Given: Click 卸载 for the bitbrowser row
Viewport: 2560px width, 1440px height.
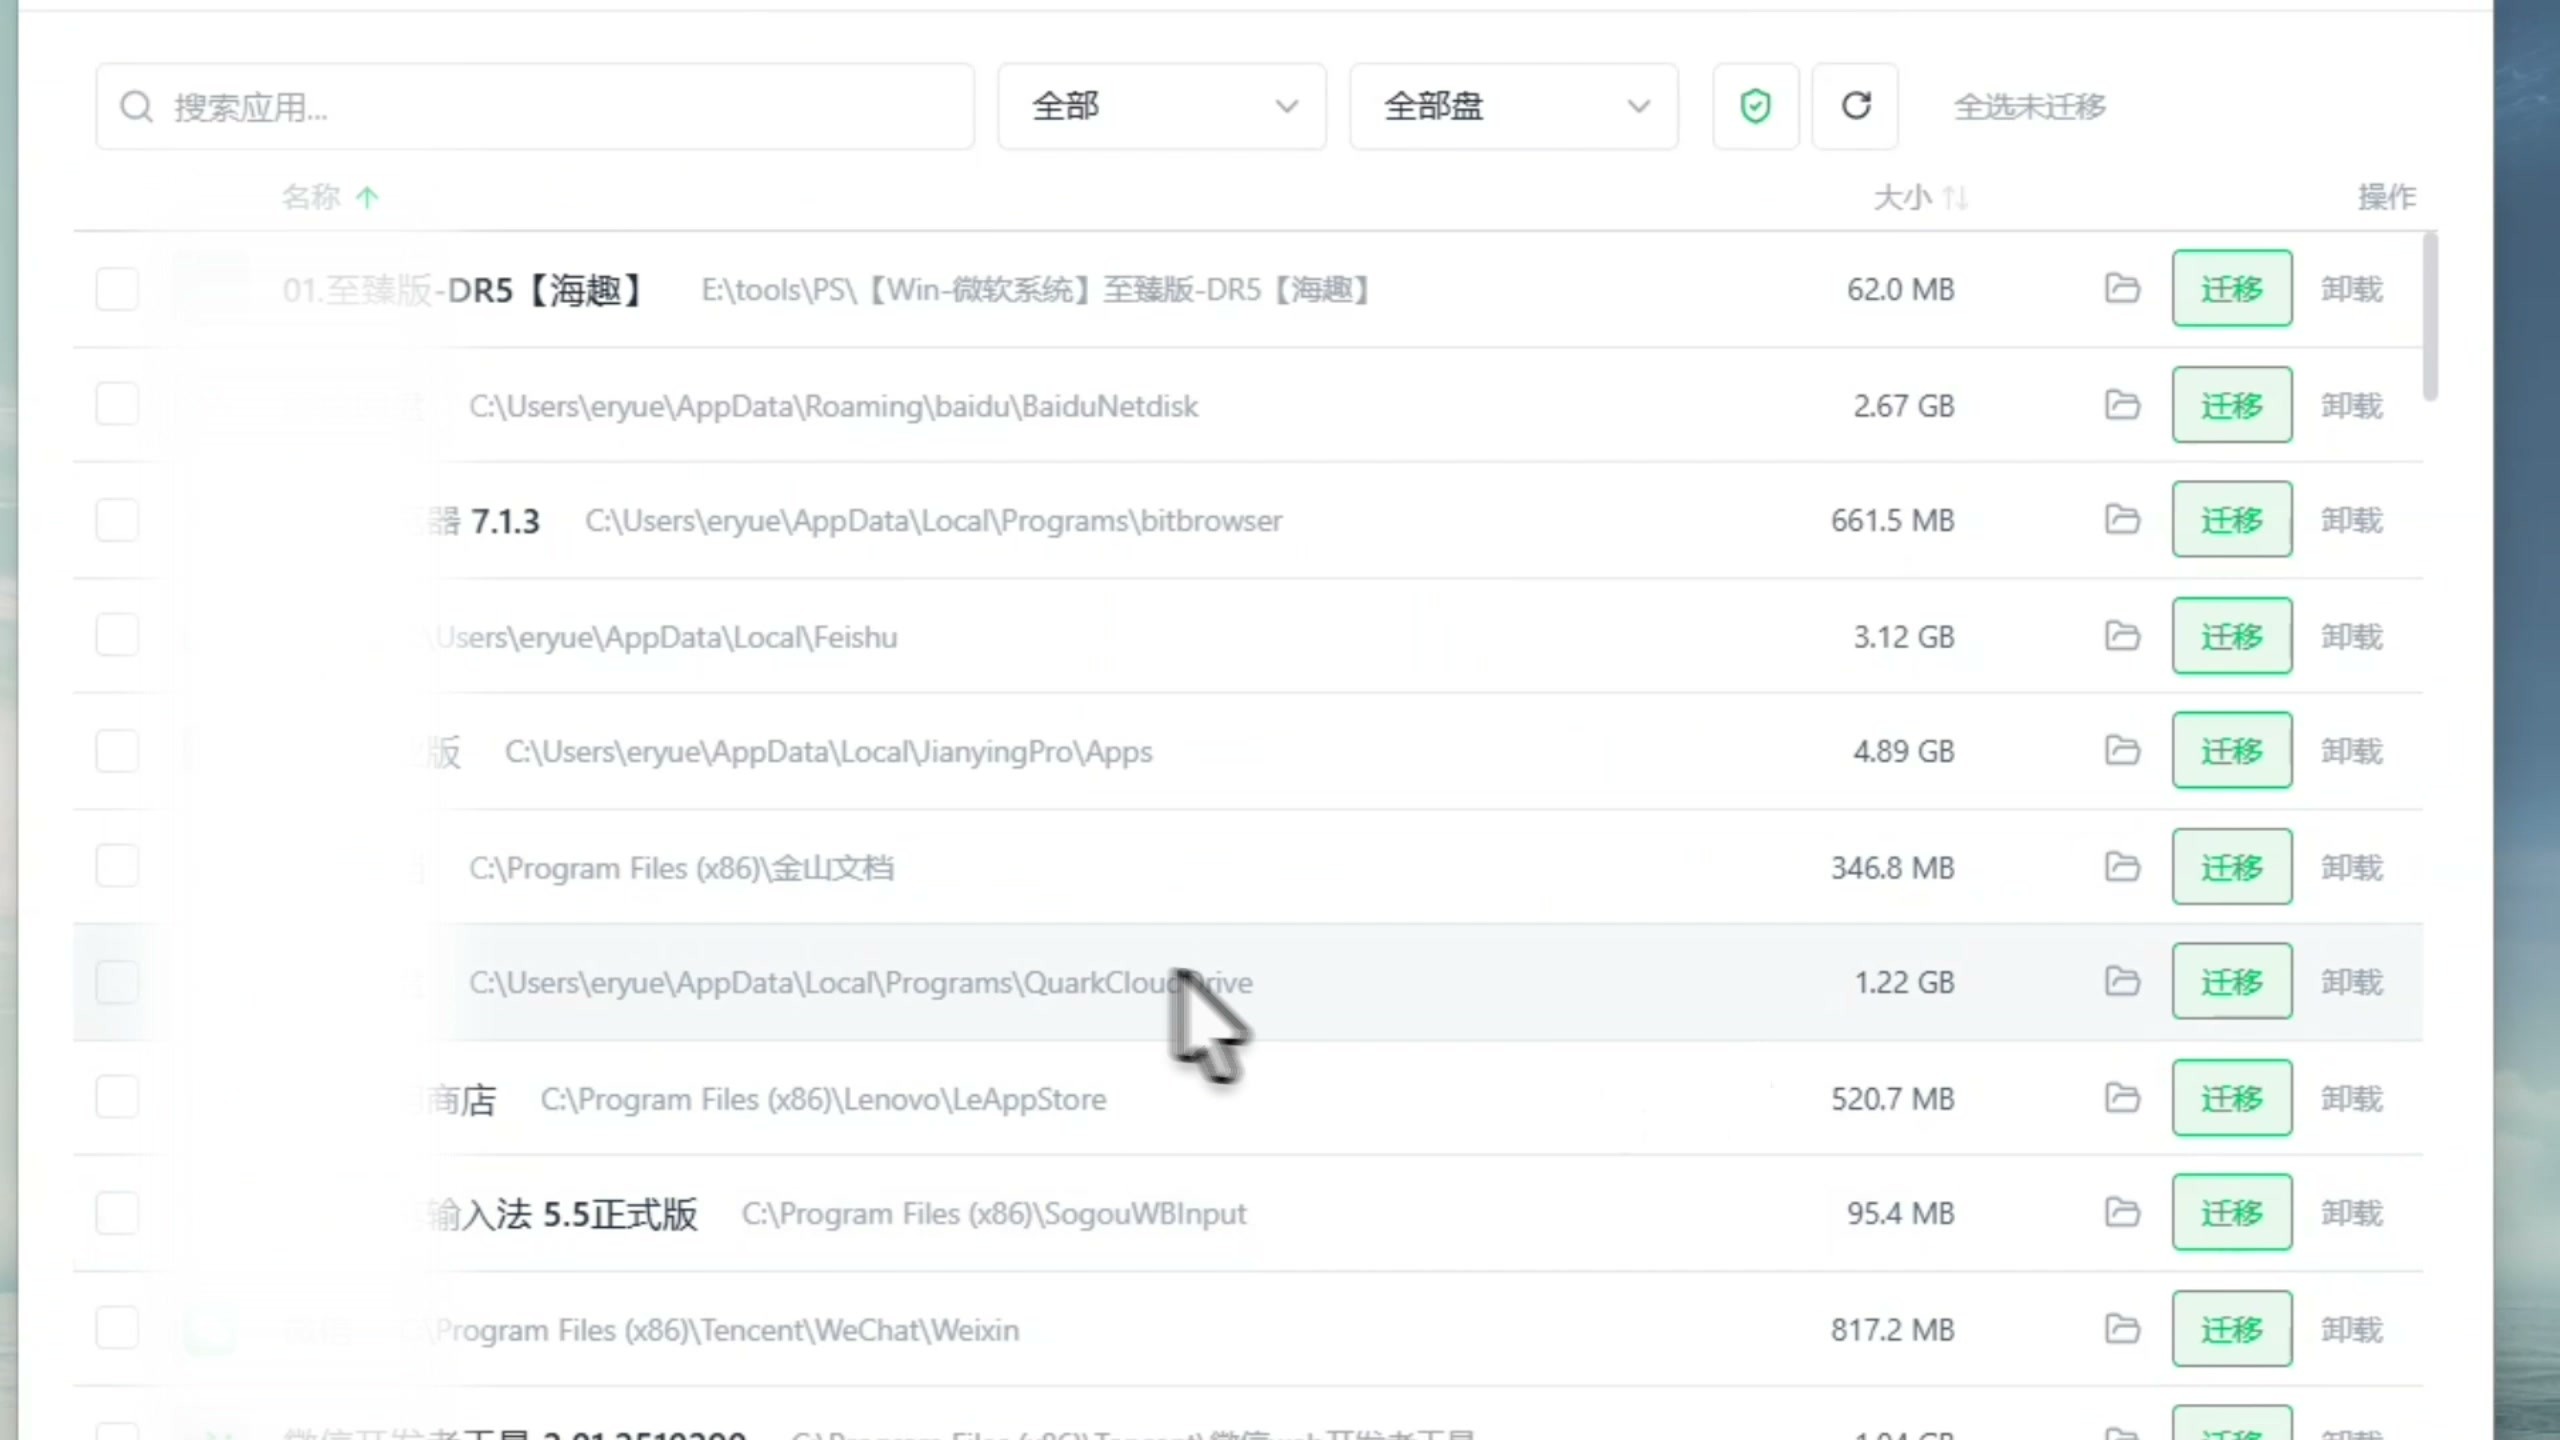Looking at the screenshot, I should tap(2352, 520).
